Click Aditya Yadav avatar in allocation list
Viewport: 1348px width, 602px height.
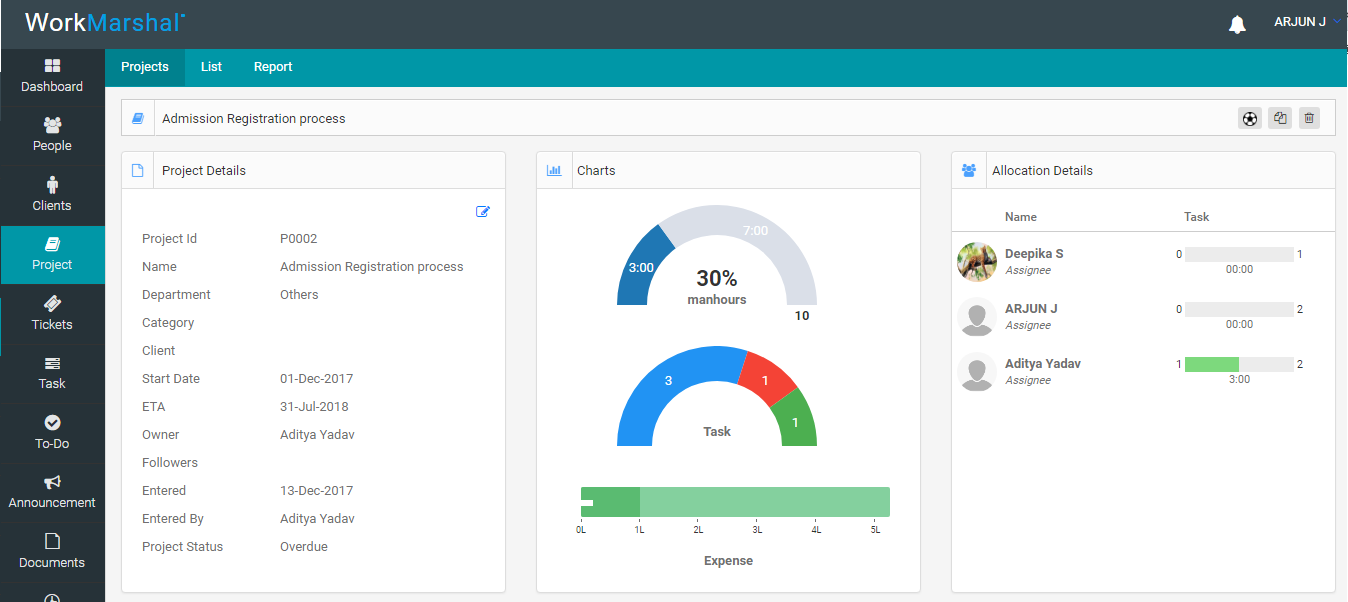(x=977, y=372)
